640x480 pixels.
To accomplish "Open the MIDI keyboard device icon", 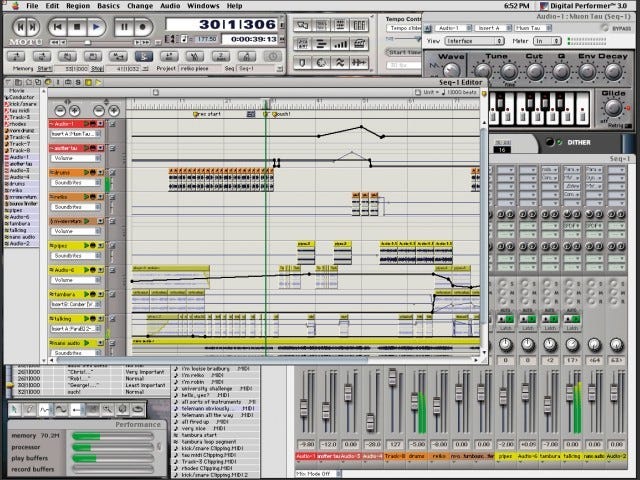I will click(x=359, y=44).
